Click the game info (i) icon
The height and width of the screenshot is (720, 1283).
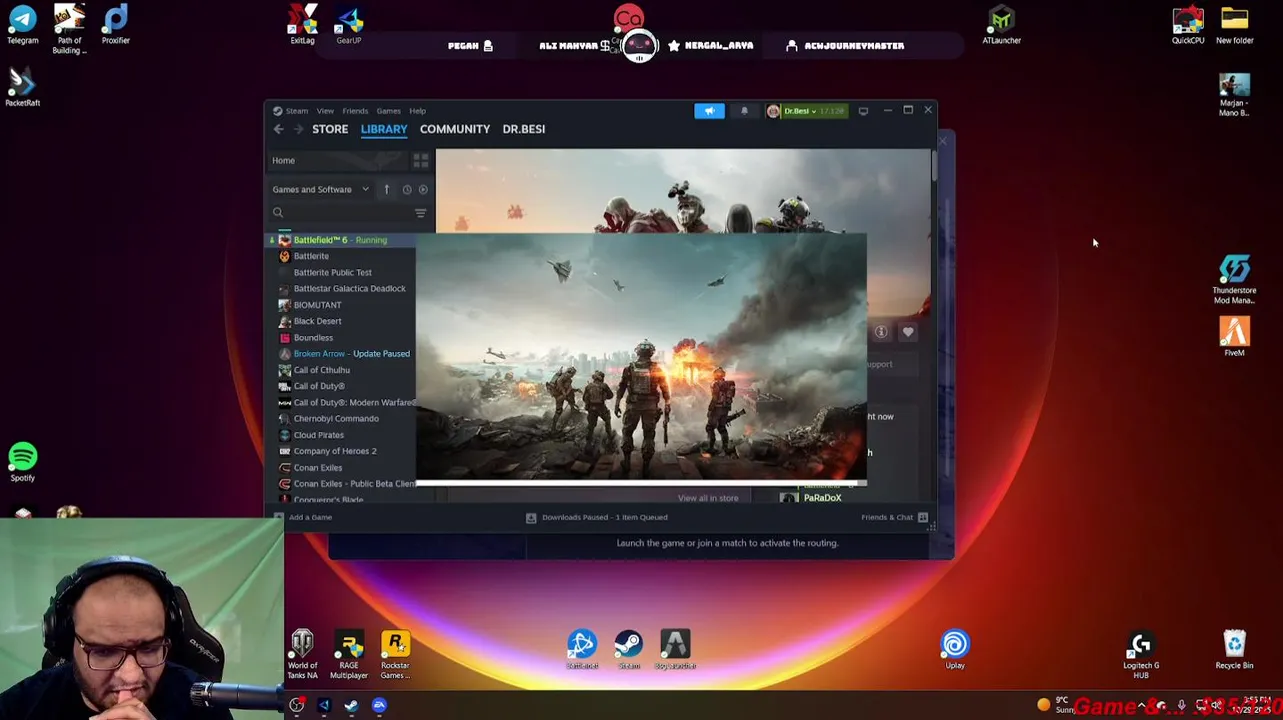881,332
